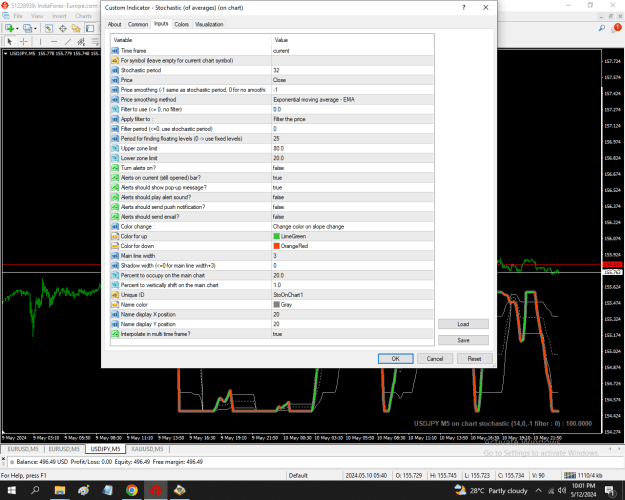Toggle the Navigator folder-star icon
The image size is (625, 500).
click(x=76, y=28)
